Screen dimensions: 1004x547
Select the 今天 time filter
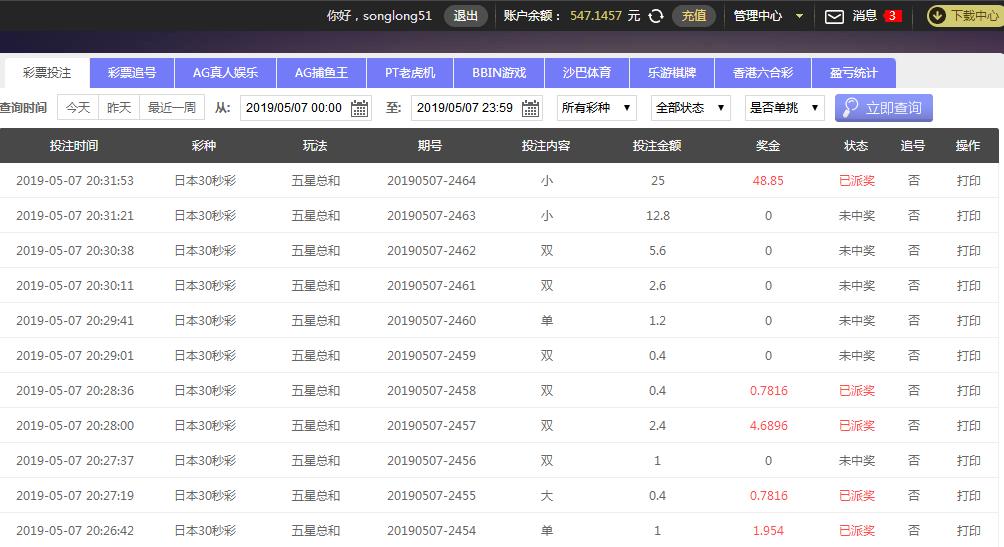click(x=78, y=108)
